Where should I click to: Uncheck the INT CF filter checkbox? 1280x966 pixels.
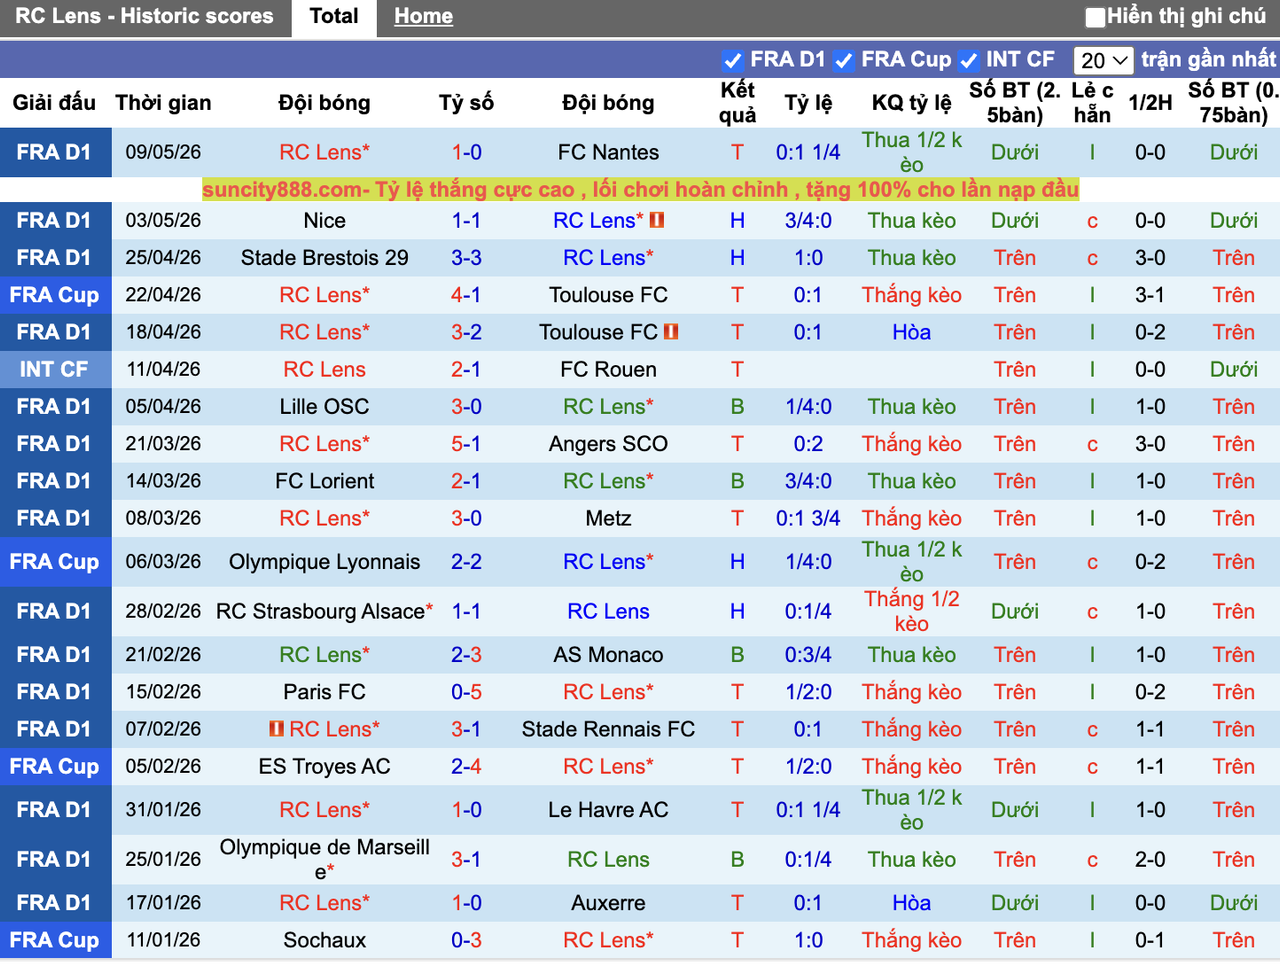[x=968, y=60]
